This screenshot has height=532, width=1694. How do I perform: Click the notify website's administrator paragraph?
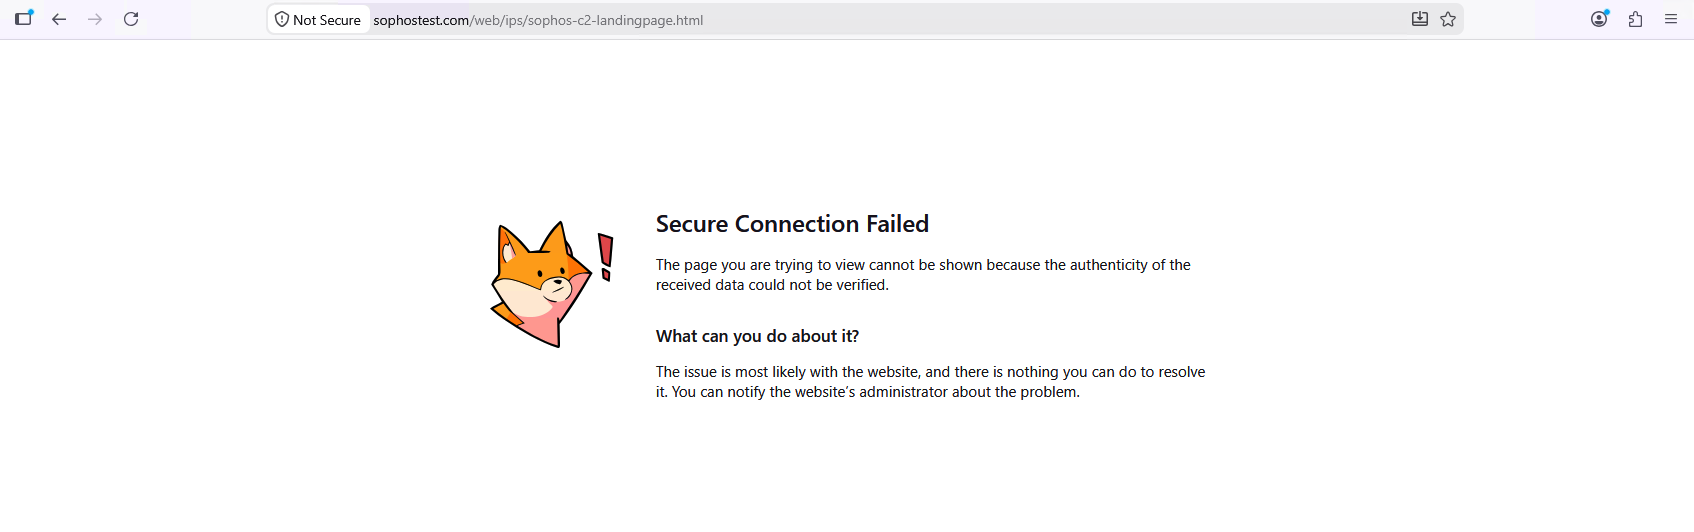click(x=930, y=382)
